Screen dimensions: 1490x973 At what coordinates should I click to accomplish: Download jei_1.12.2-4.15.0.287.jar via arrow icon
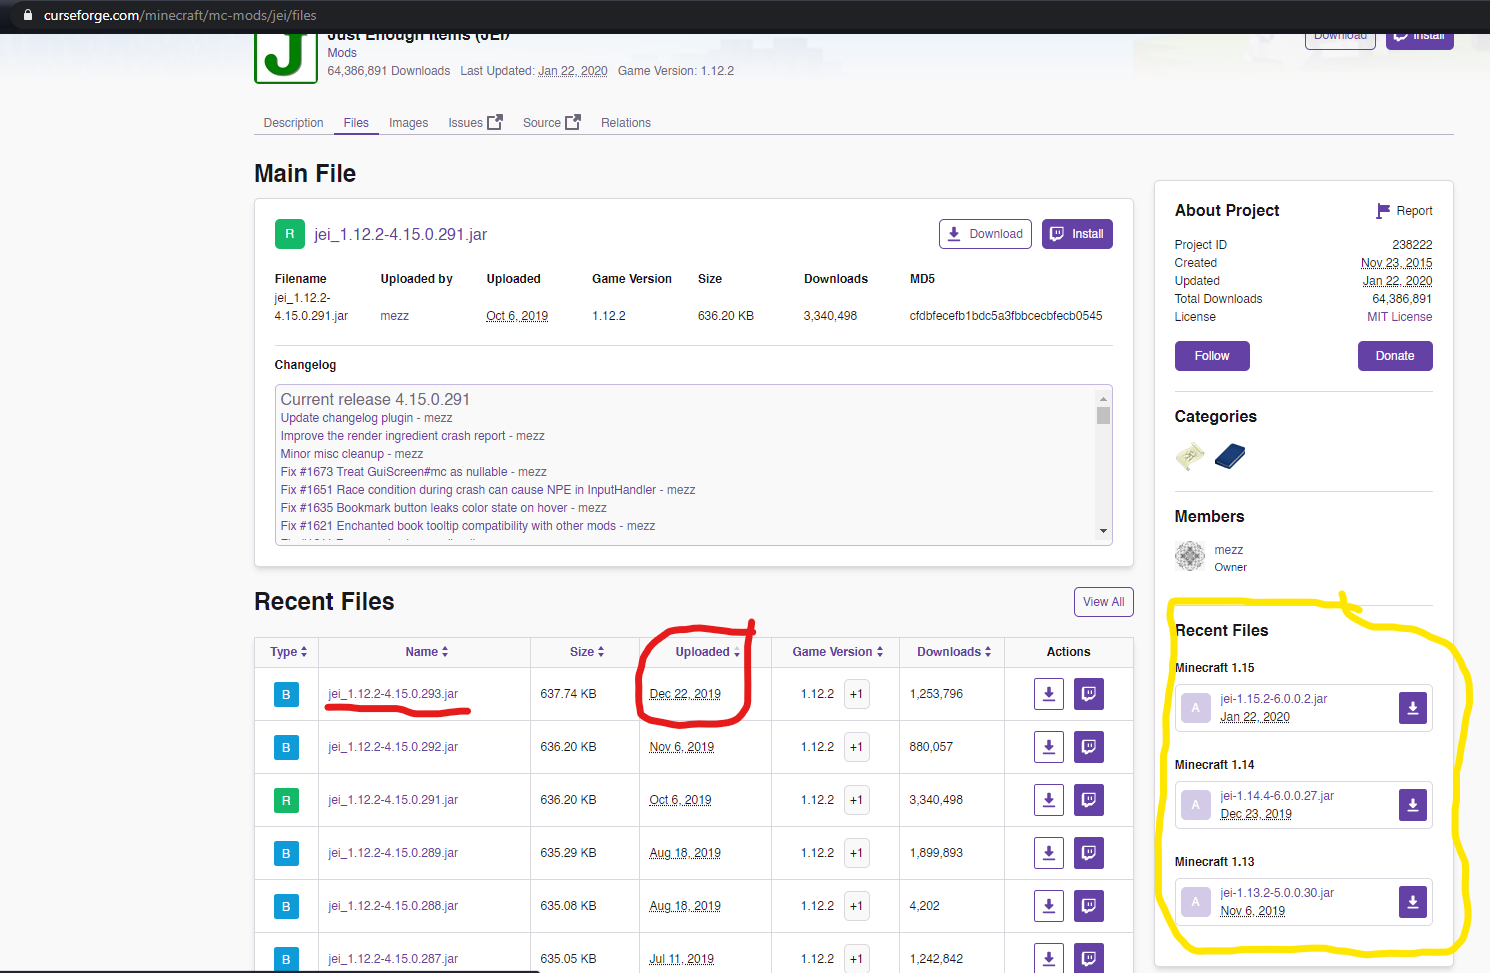pyautogui.click(x=1049, y=958)
